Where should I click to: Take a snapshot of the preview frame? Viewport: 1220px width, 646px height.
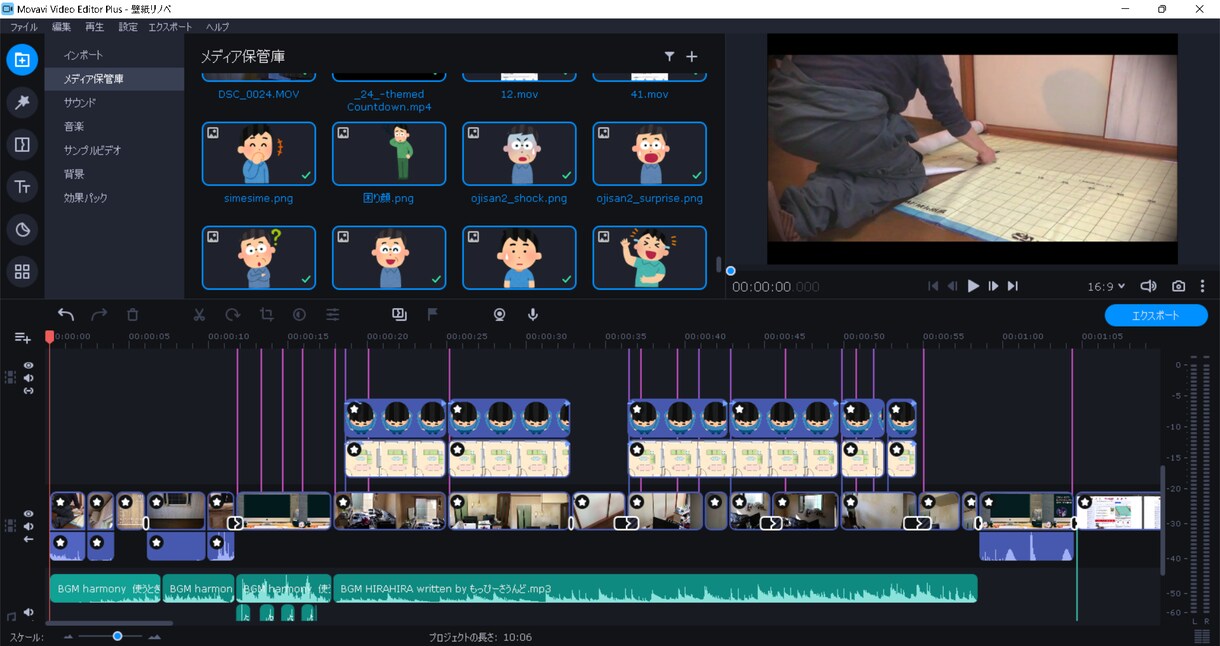(x=1178, y=286)
